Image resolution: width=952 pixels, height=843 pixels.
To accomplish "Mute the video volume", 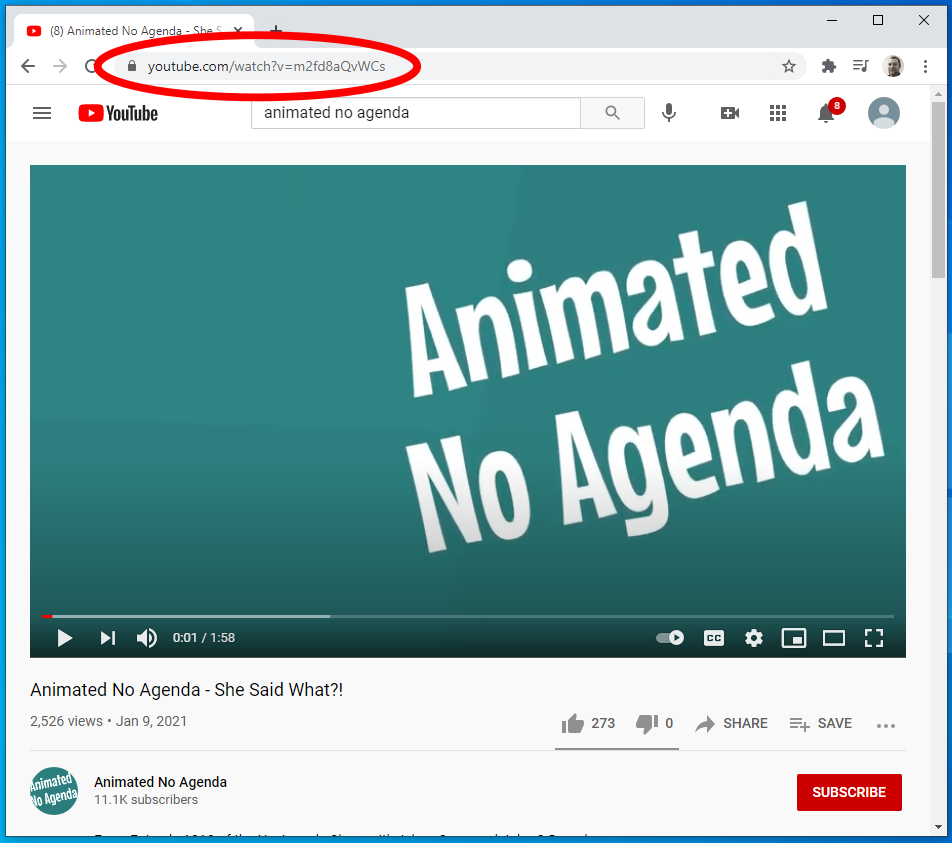I will (x=146, y=638).
